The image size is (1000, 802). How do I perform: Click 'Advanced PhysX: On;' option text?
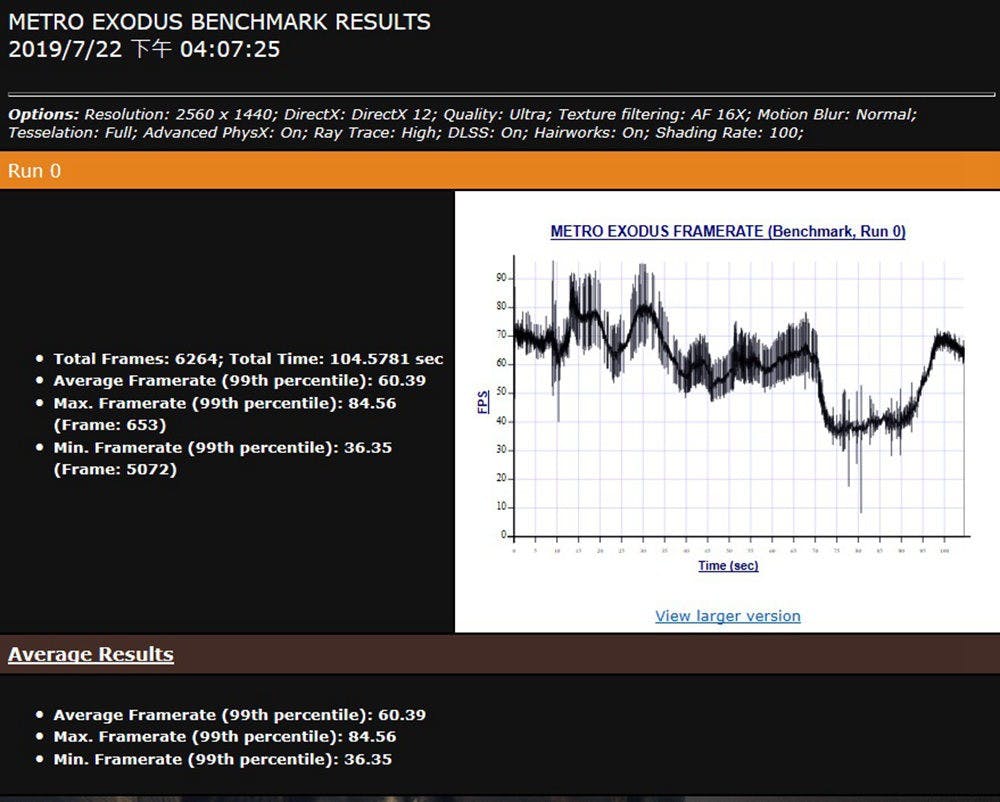coord(225,133)
